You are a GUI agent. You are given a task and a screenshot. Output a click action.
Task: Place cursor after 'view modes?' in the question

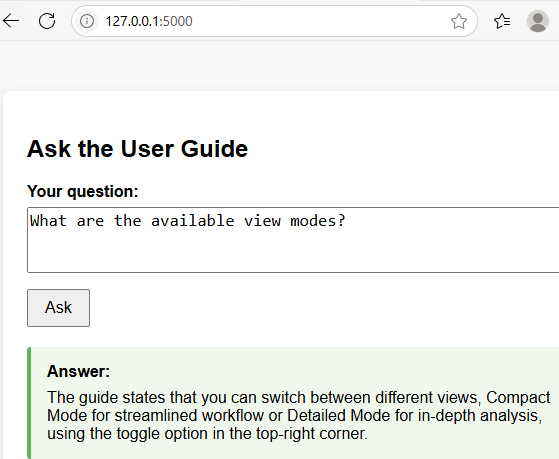(x=347, y=221)
